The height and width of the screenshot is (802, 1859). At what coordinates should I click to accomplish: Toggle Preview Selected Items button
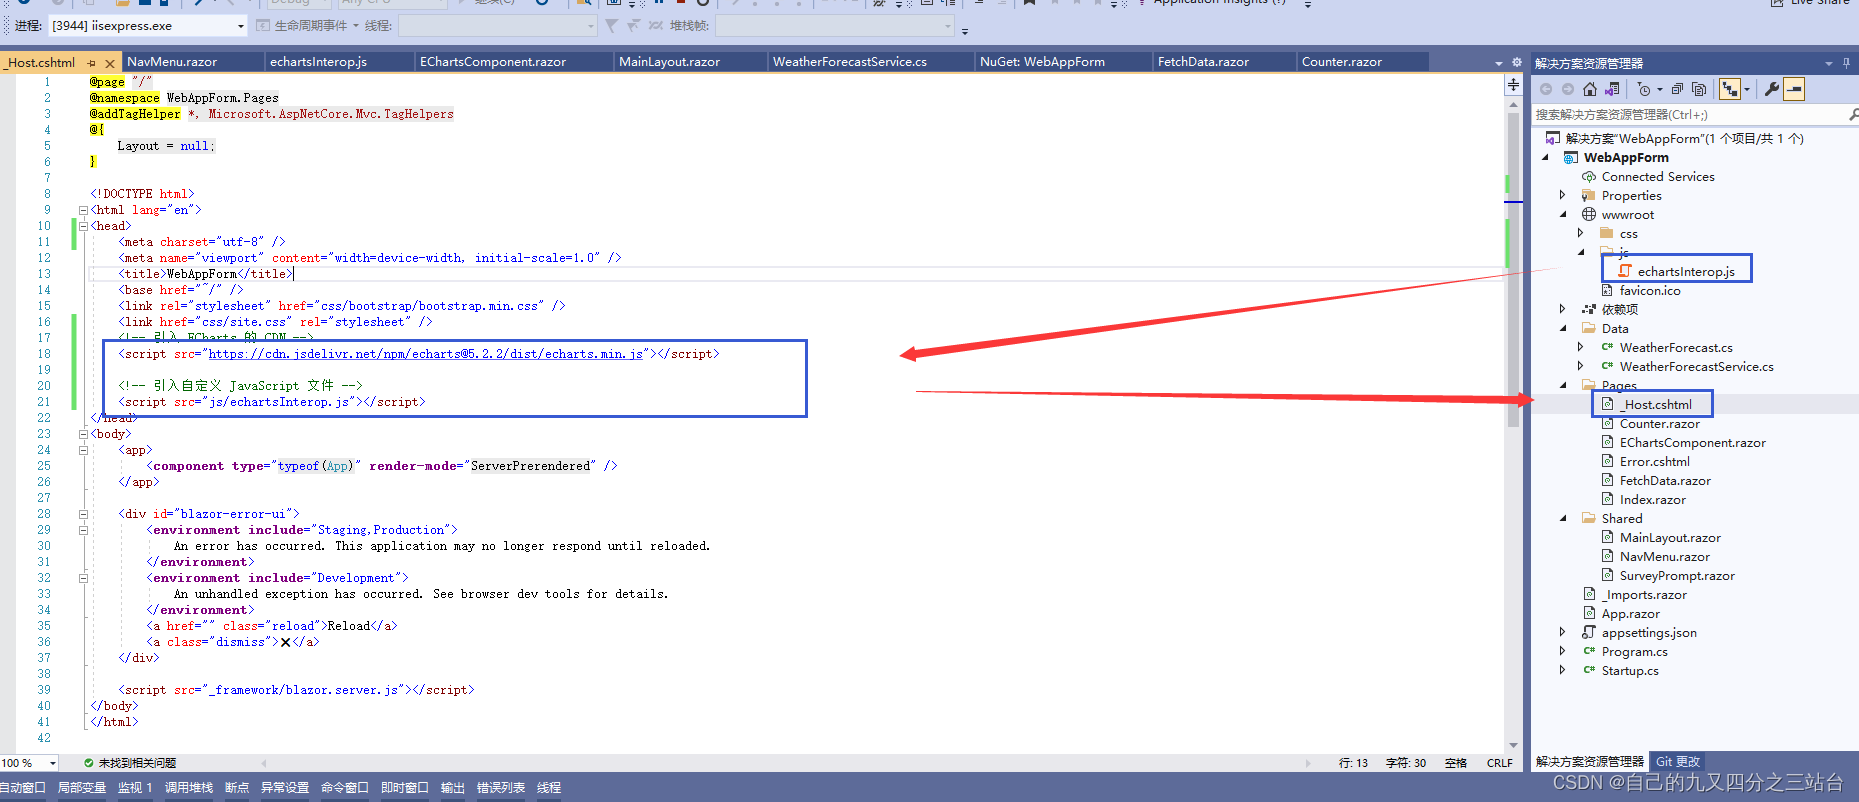(1795, 89)
